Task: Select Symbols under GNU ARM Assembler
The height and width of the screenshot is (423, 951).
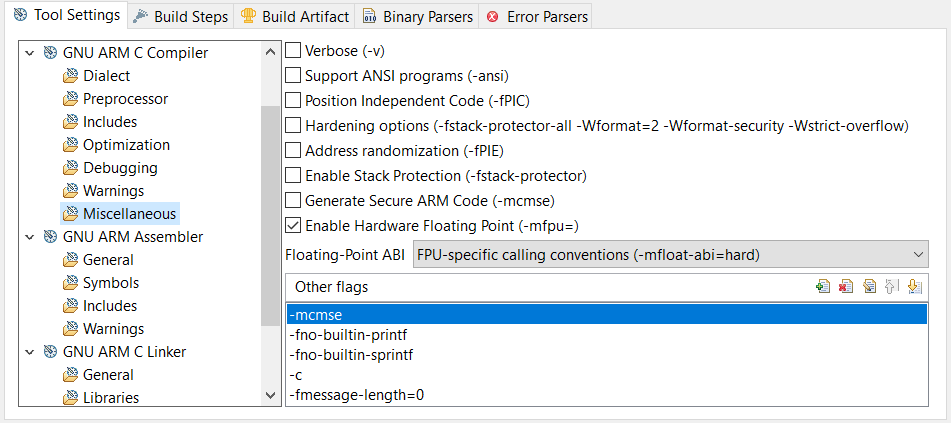Action: pos(110,283)
